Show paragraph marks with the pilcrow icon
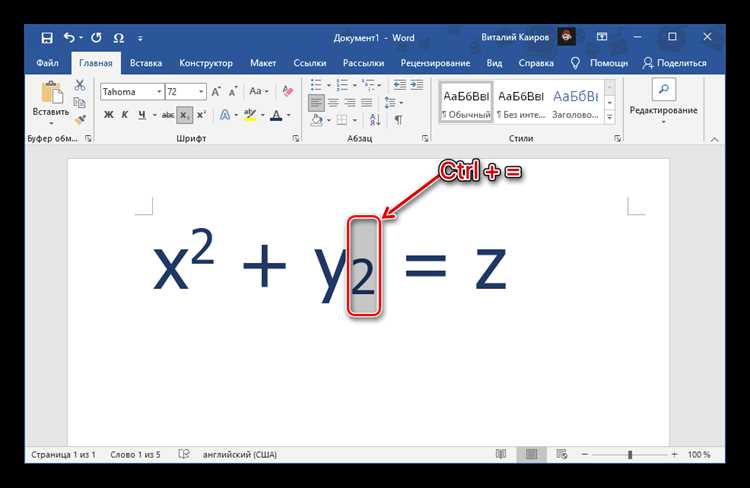The image size is (750, 488). click(398, 120)
